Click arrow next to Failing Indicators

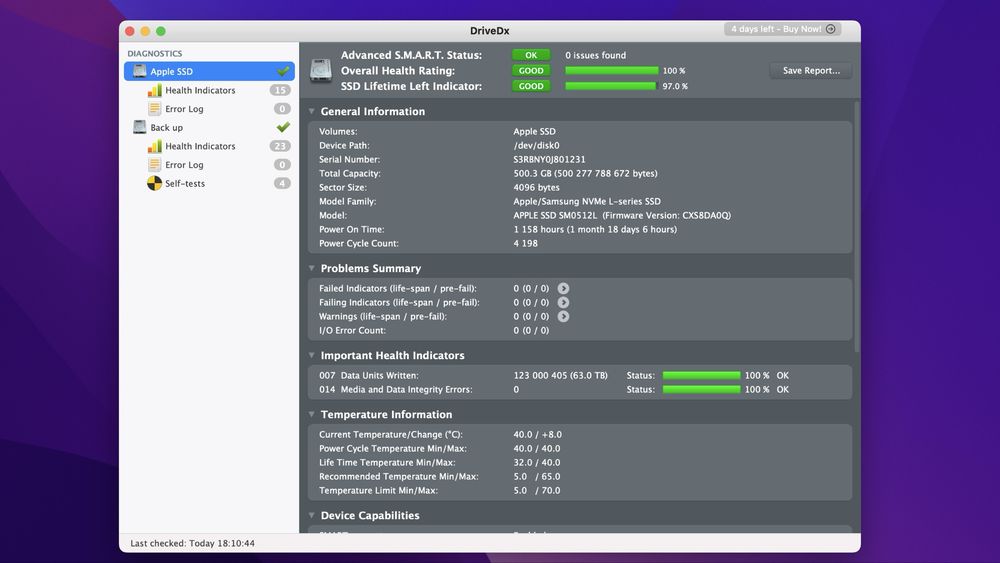tap(563, 303)
